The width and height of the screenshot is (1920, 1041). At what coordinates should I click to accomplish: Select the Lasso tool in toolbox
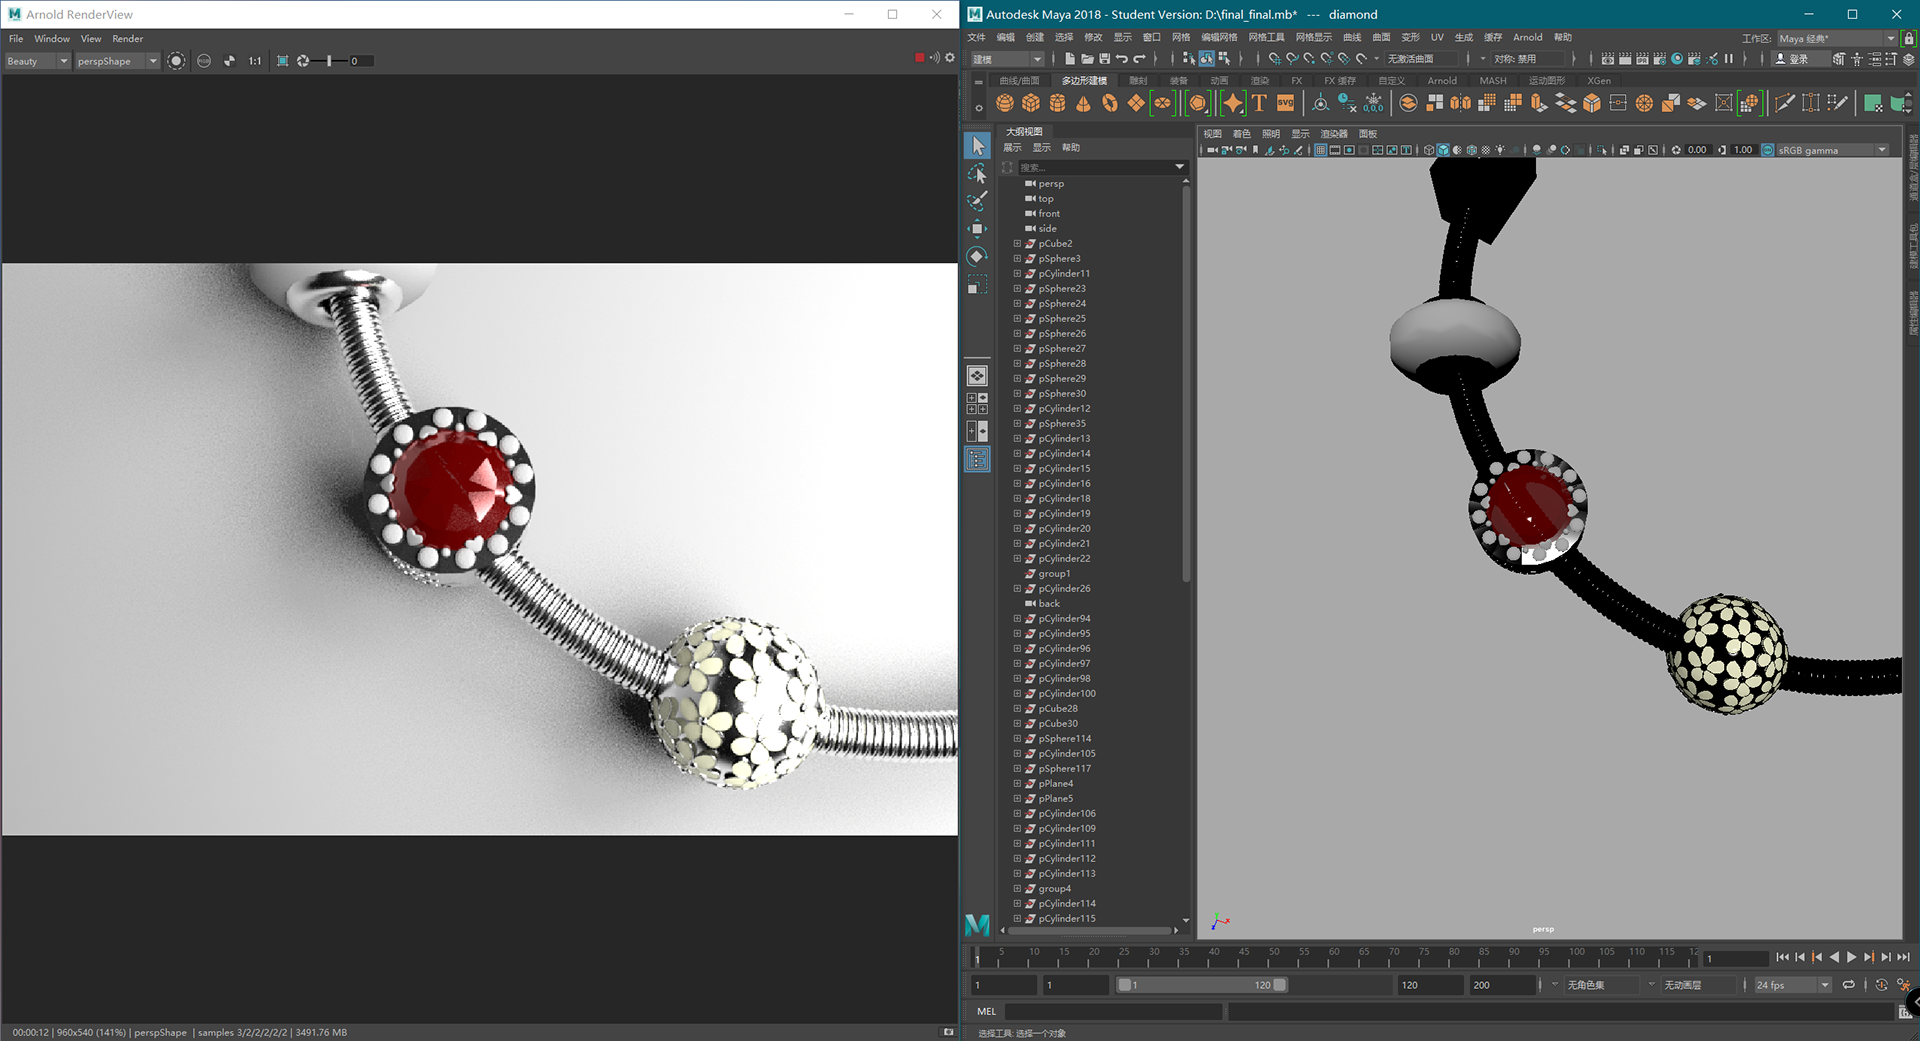978,173
